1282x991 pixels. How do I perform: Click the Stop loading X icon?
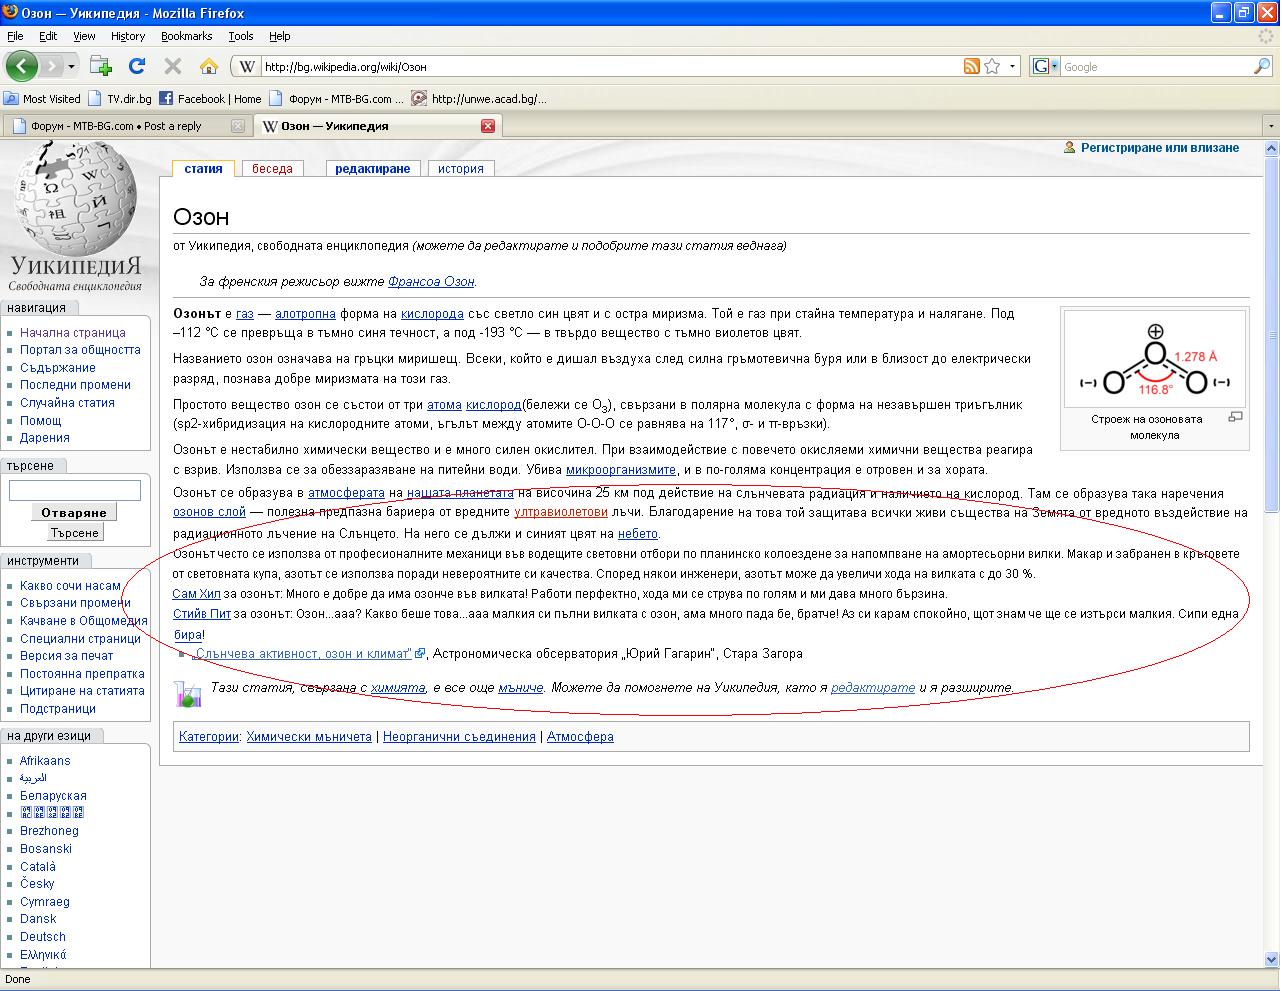[x=172, y=67]
